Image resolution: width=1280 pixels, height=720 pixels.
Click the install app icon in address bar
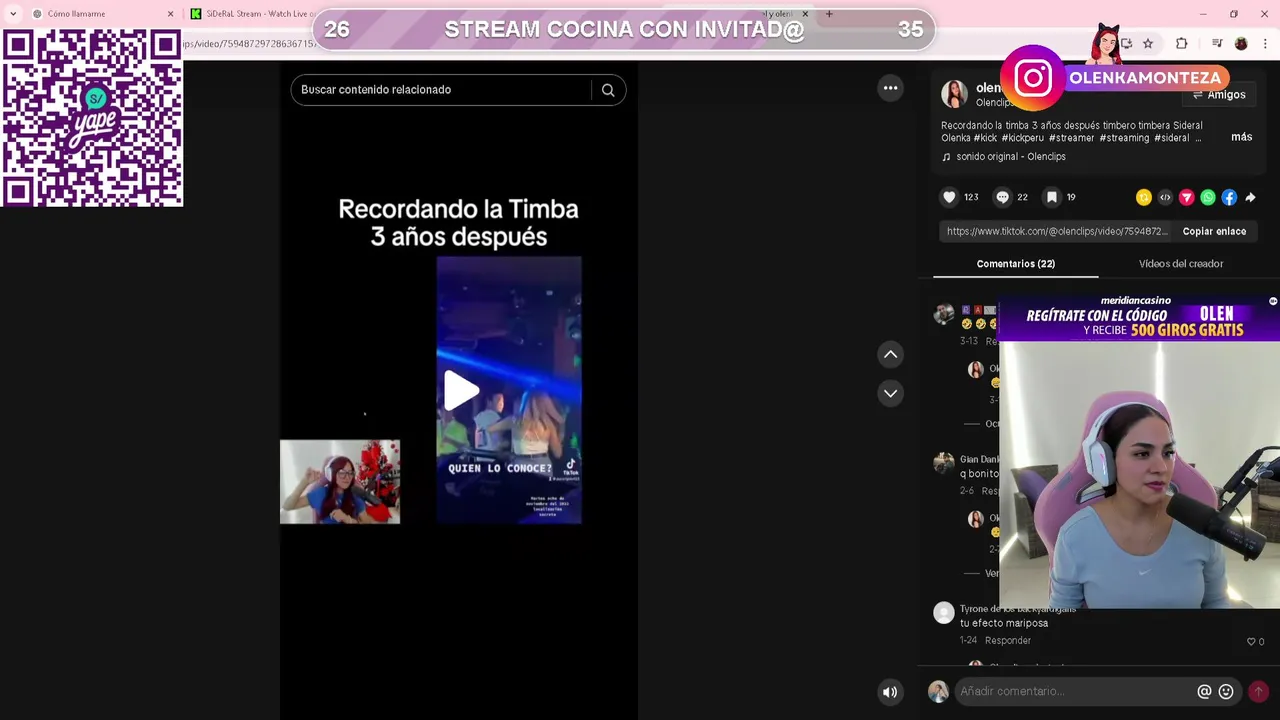pyautogui.click(x=1126, y=44)
